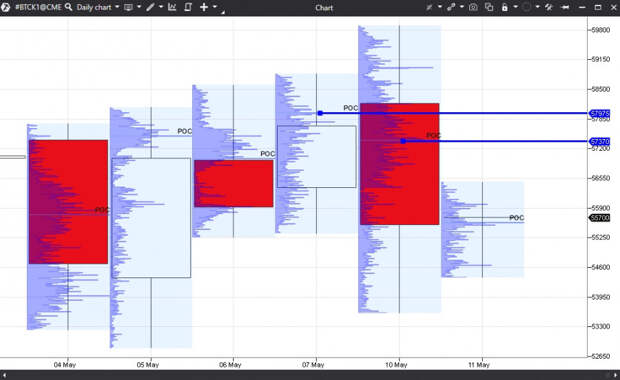Image resolution: width=620 pixels, height=380 pixels.
Task: Click the application logo icon in the title bar
Action: tap(6, 7)
